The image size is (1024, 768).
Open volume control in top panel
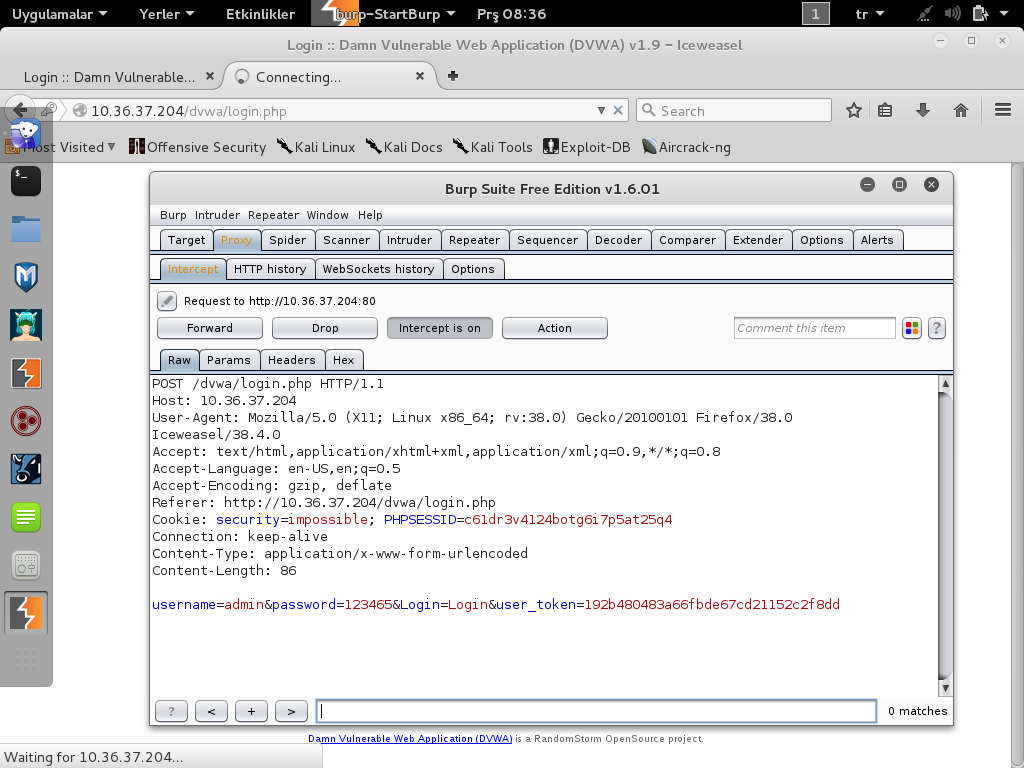coord(952,14)
